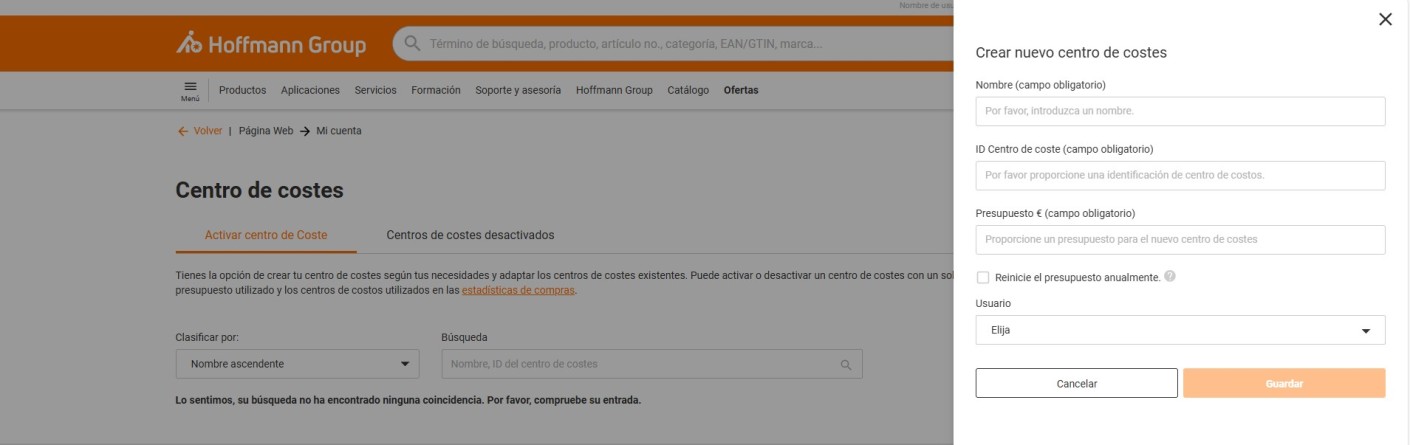Open the estadísticas de compras link
The width and height of the screenshot is (1410, 445).
tap(518, 291)
